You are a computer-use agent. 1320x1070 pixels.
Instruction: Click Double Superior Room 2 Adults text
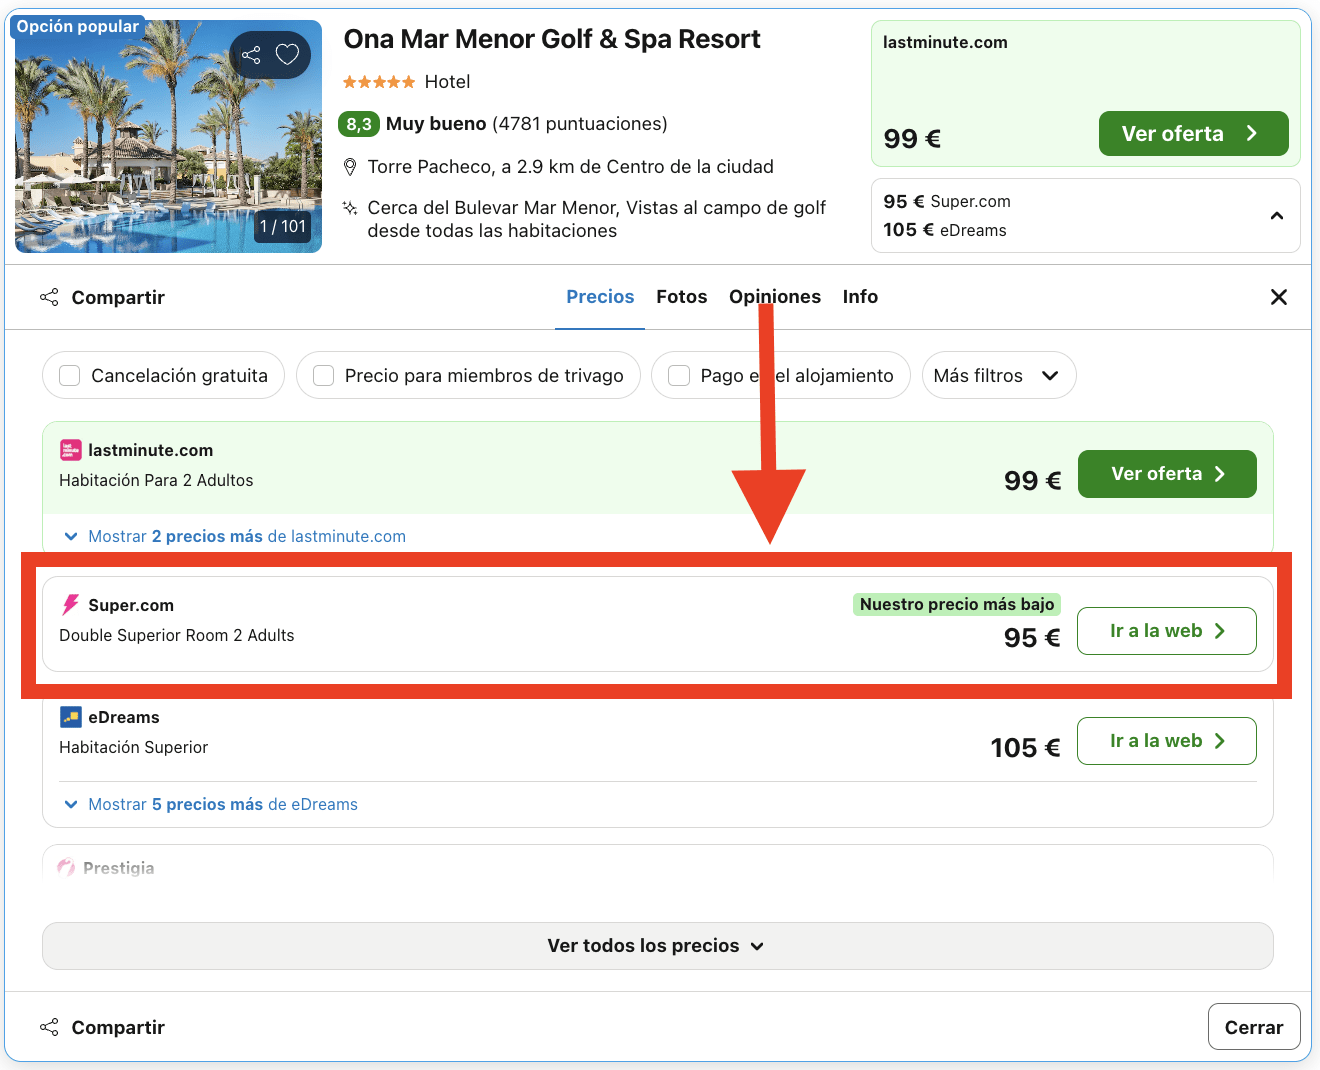click(177, 635)
